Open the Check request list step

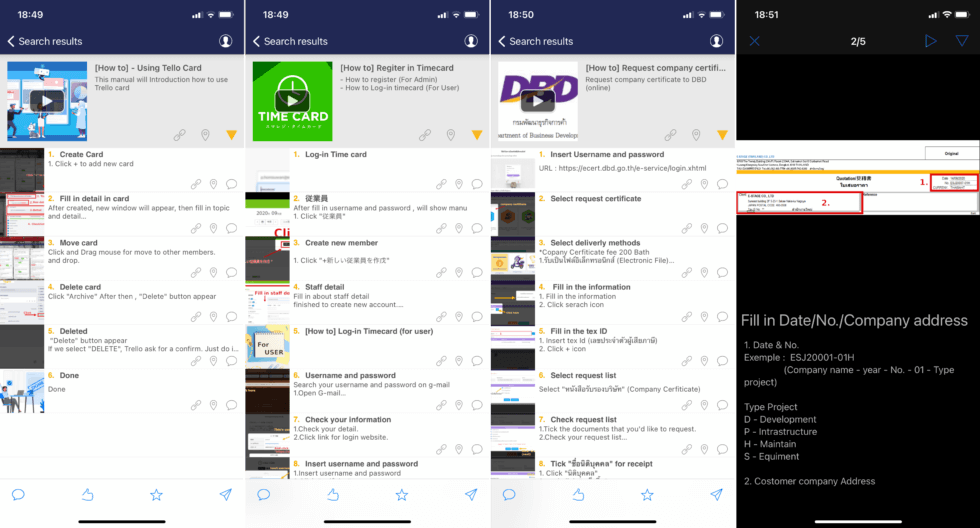tap(613, 435)
